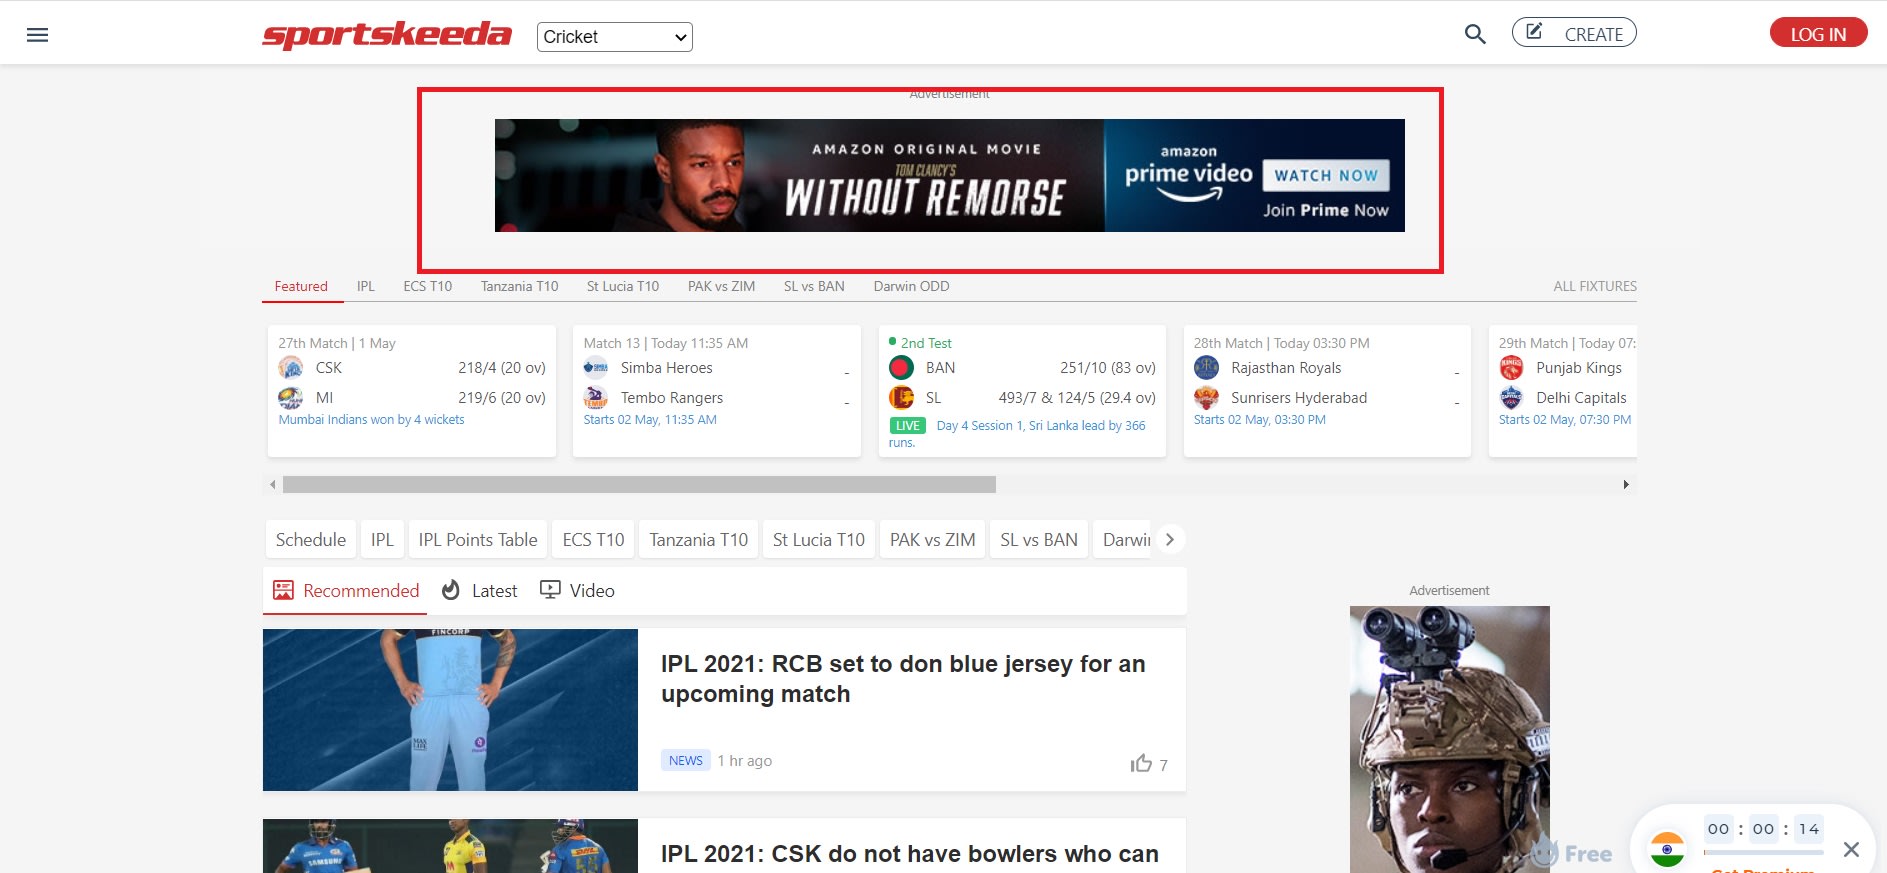Image resolution: width=1887 pixels, height=873 pixels.
Task: Click CSK team logo in 27th Match
Action: [291, 368]
